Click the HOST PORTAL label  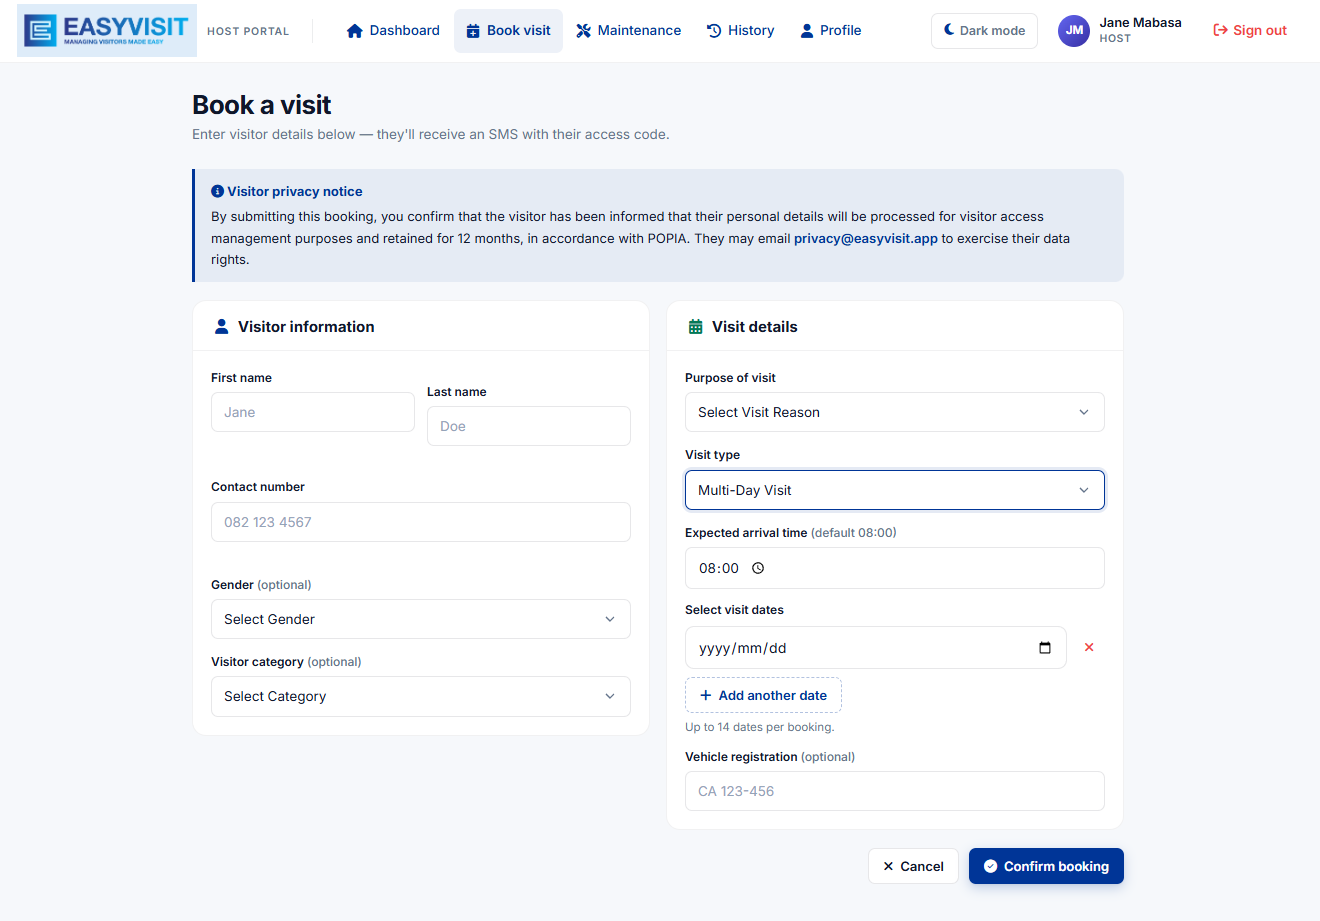click(248, 31)
